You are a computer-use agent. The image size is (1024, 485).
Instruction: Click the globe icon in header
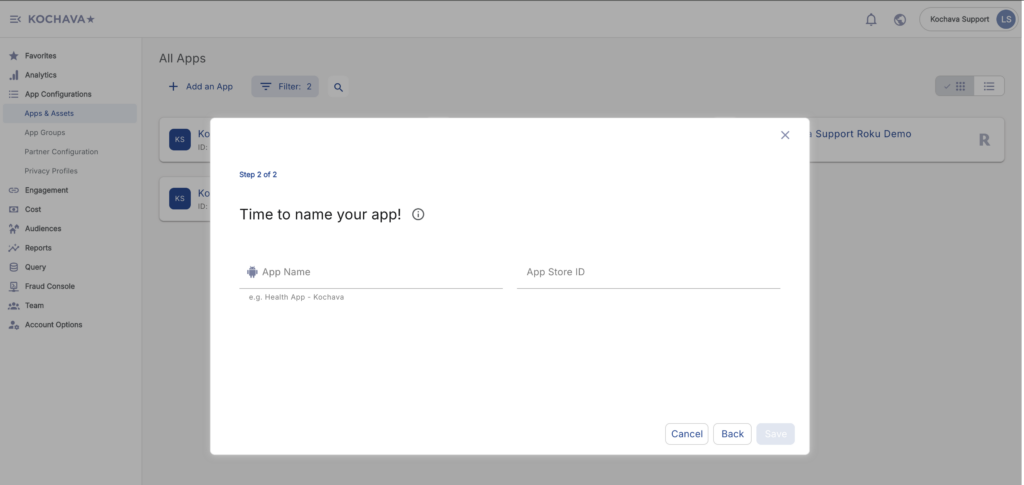click(x=899, y=19)
